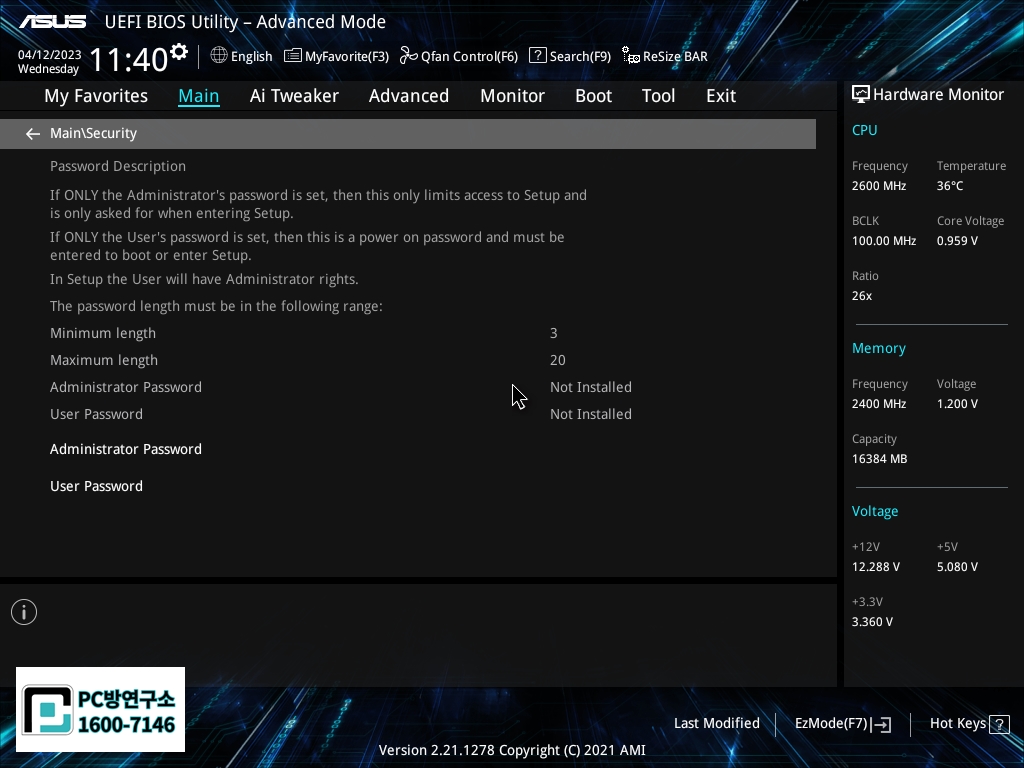
Task: Change language from English
Action: point(251,57)
